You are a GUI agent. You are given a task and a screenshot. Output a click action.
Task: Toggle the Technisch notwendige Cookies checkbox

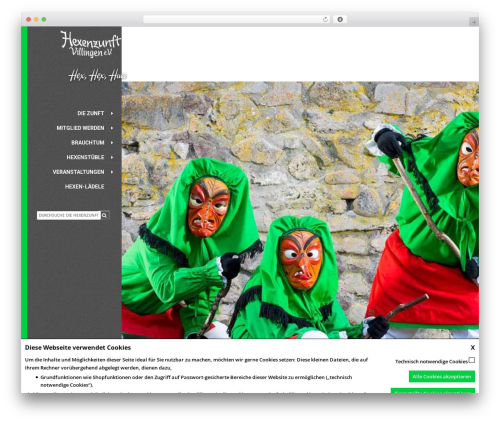(472, 360)
